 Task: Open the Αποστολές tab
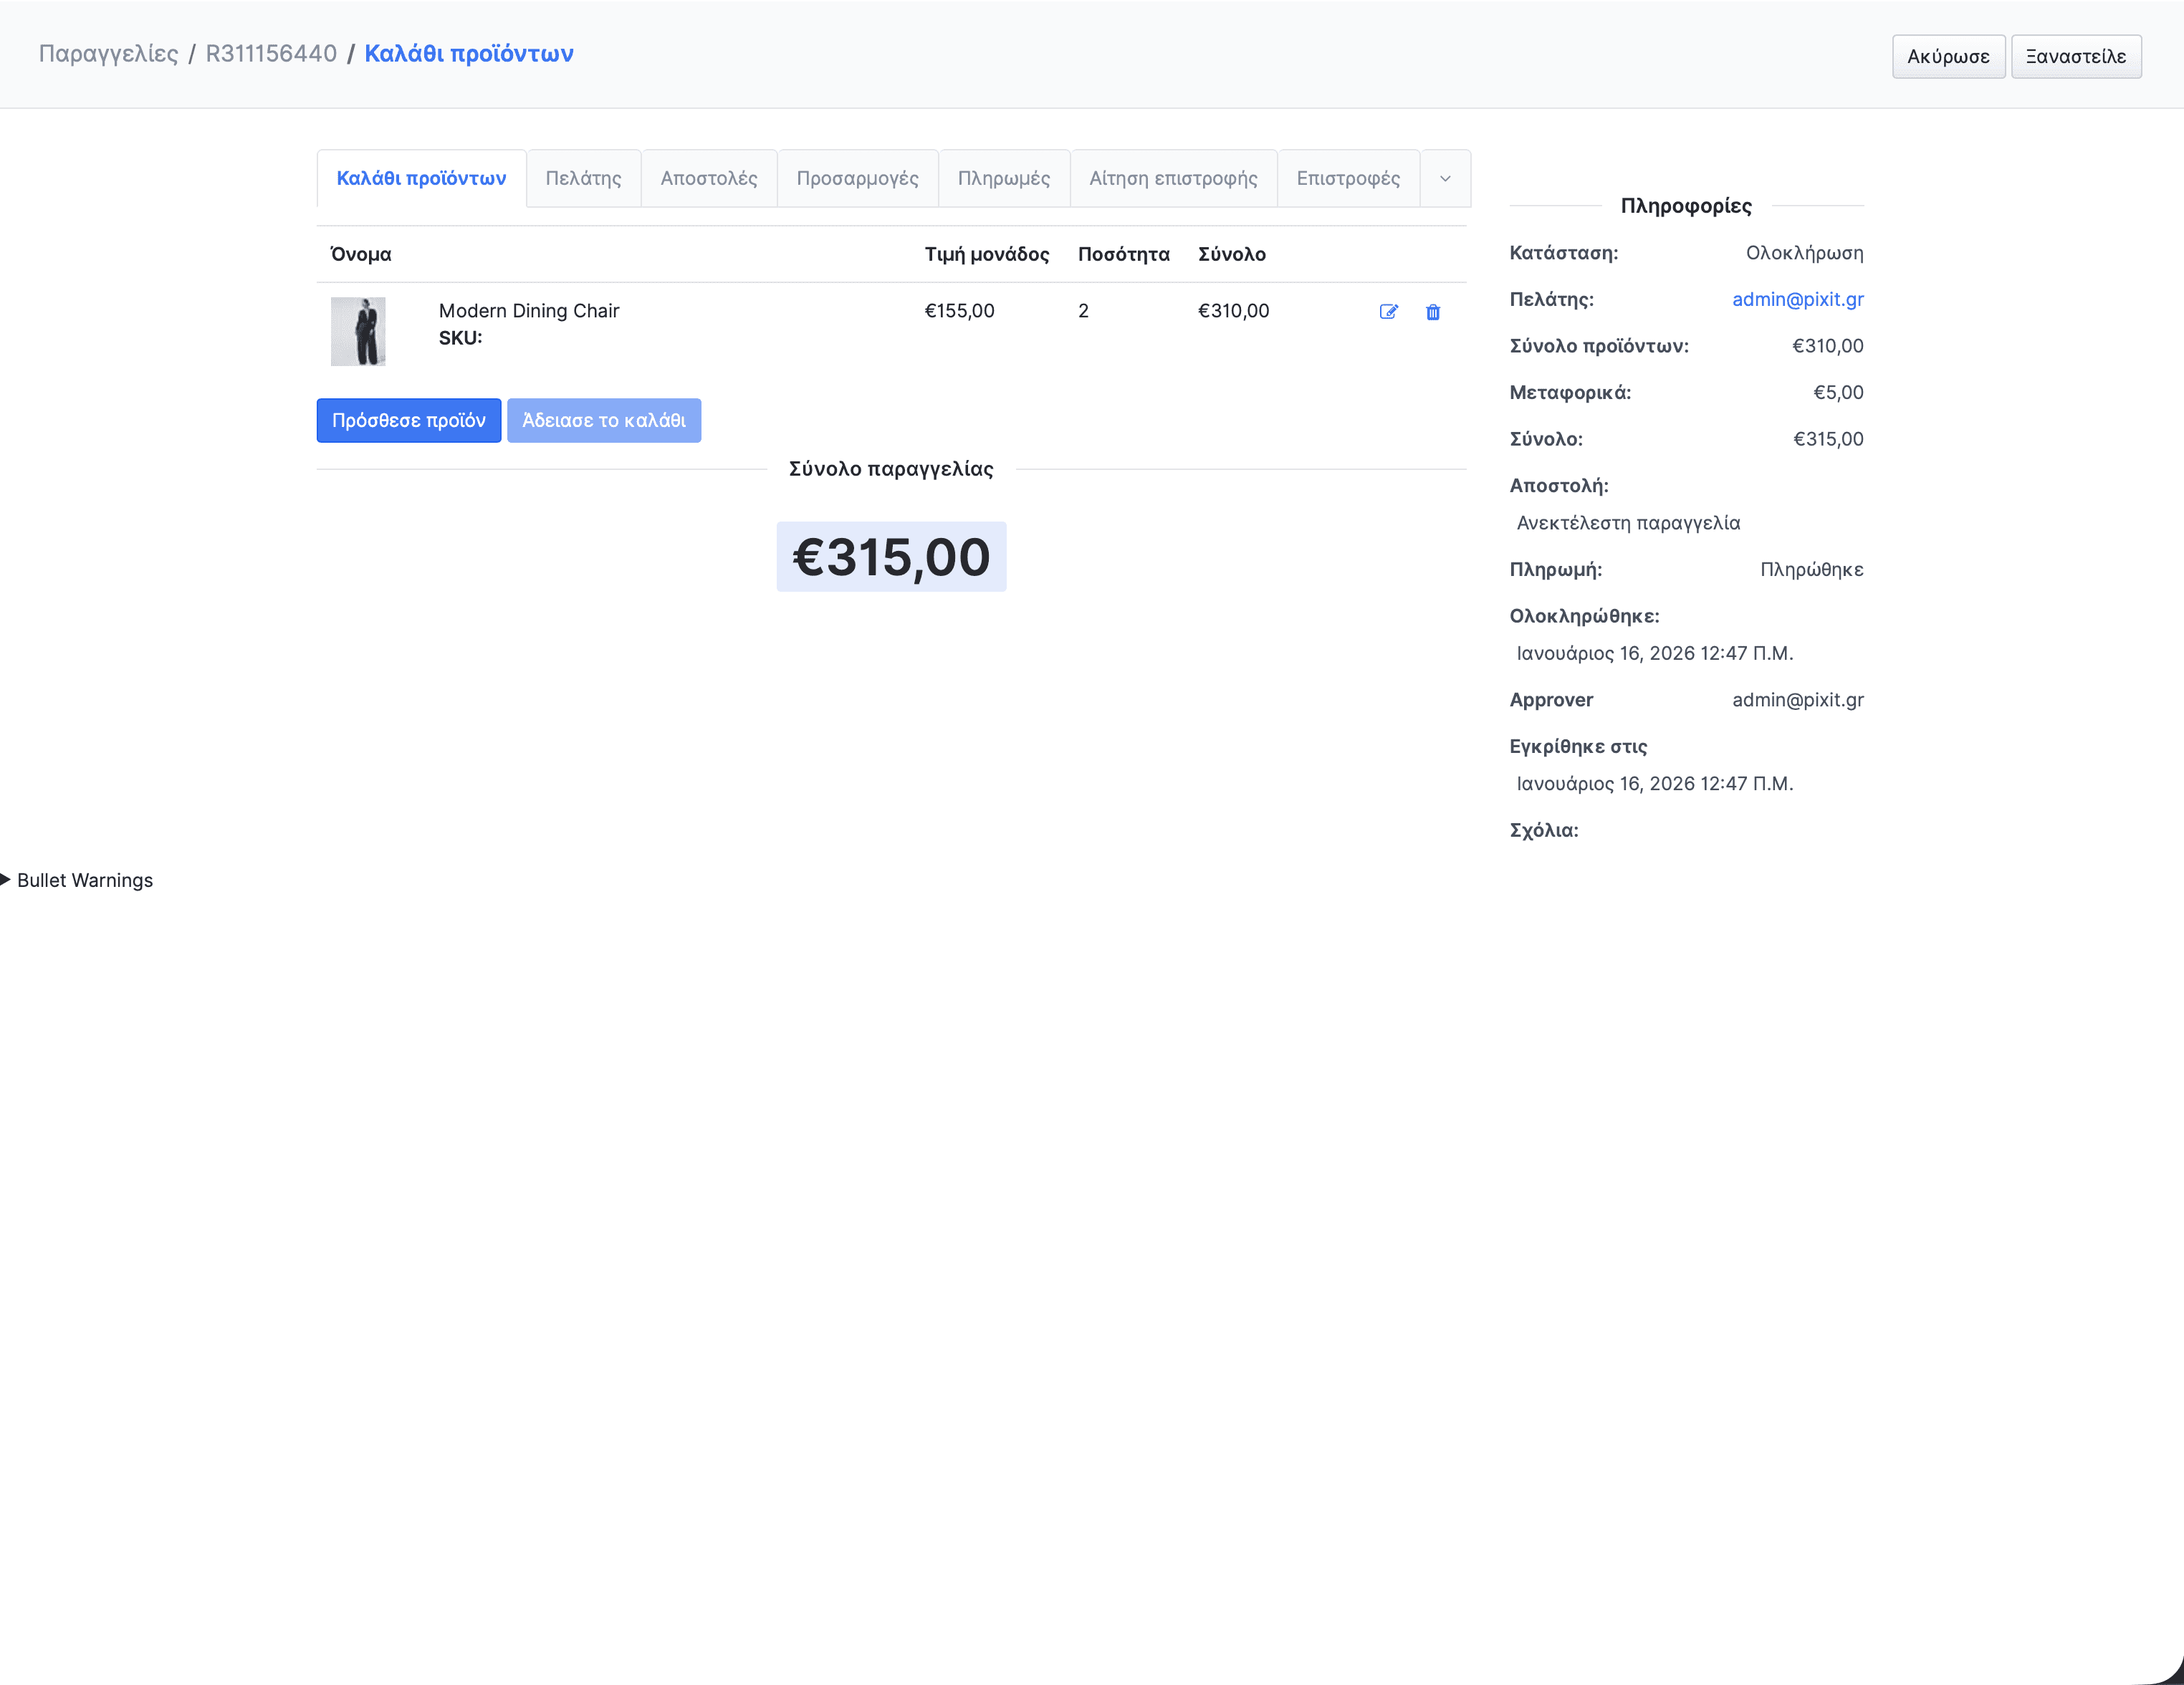coord(708,179)
